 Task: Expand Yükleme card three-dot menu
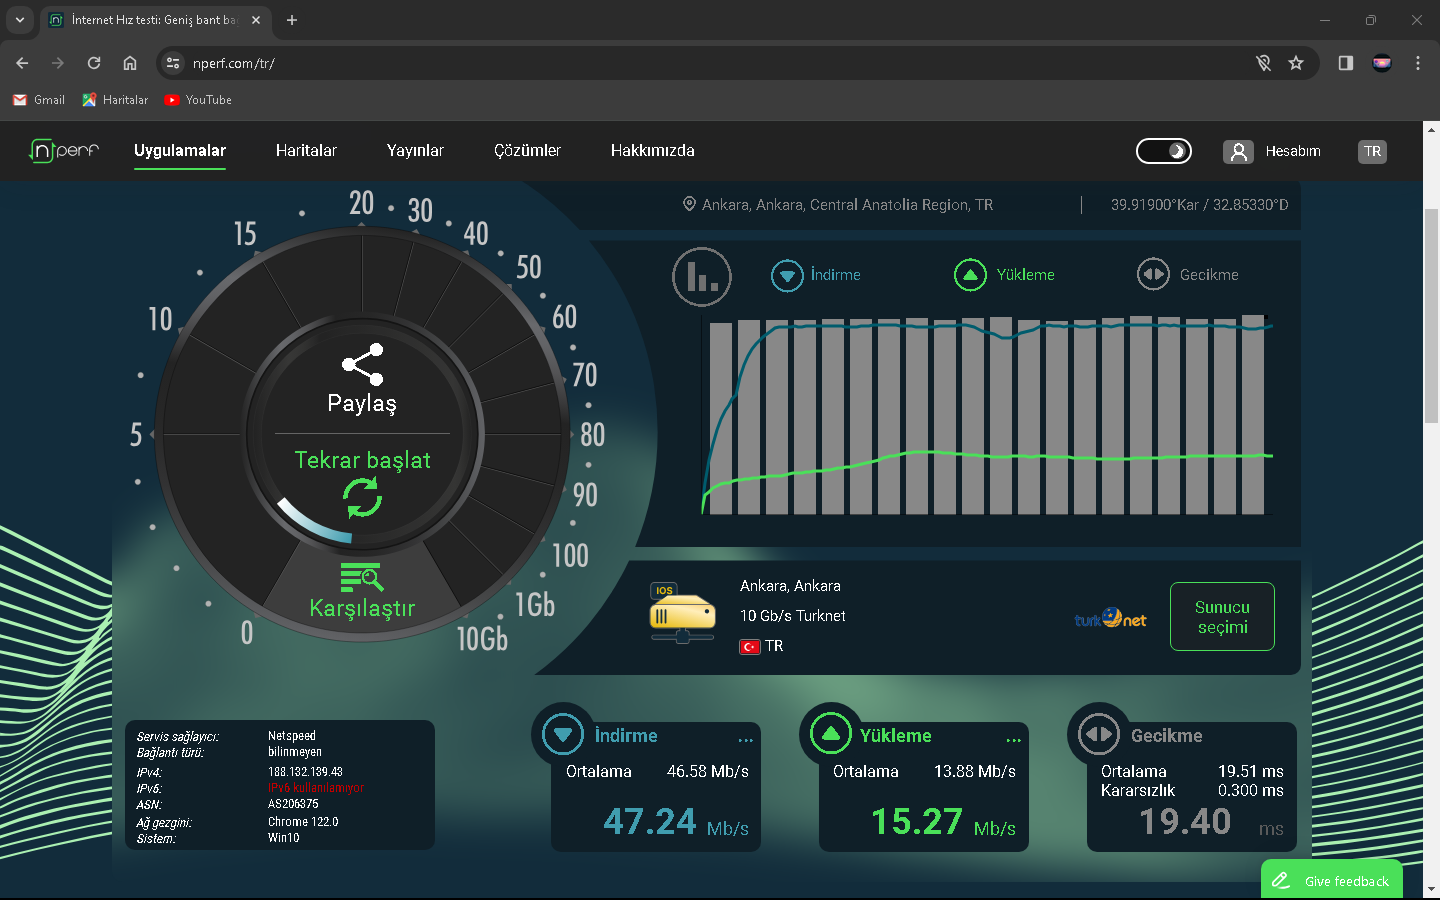(1013, 740)
